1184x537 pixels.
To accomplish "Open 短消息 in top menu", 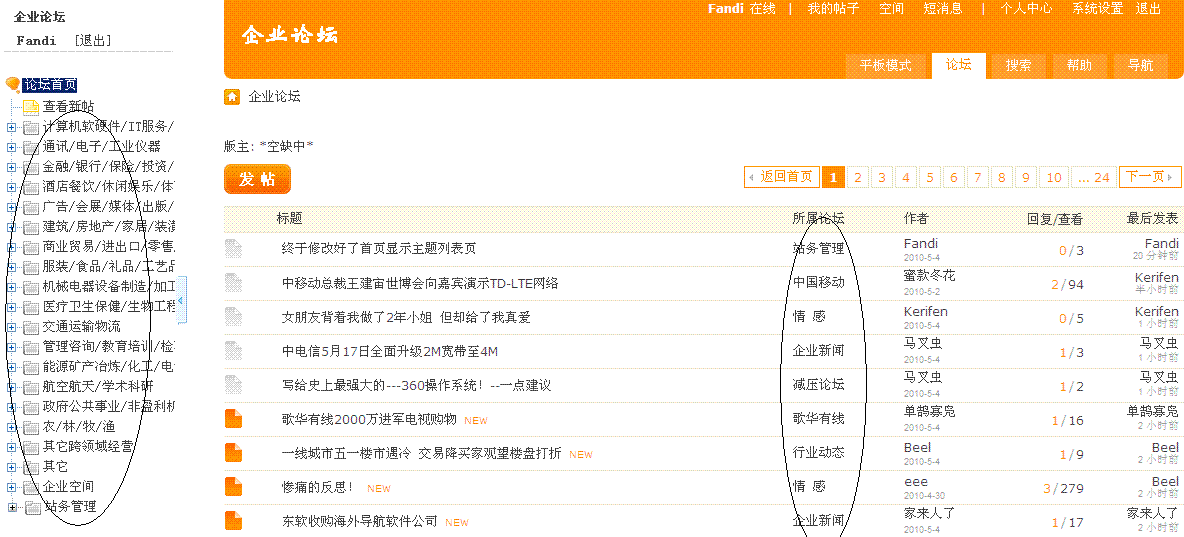I will point(943,9).
